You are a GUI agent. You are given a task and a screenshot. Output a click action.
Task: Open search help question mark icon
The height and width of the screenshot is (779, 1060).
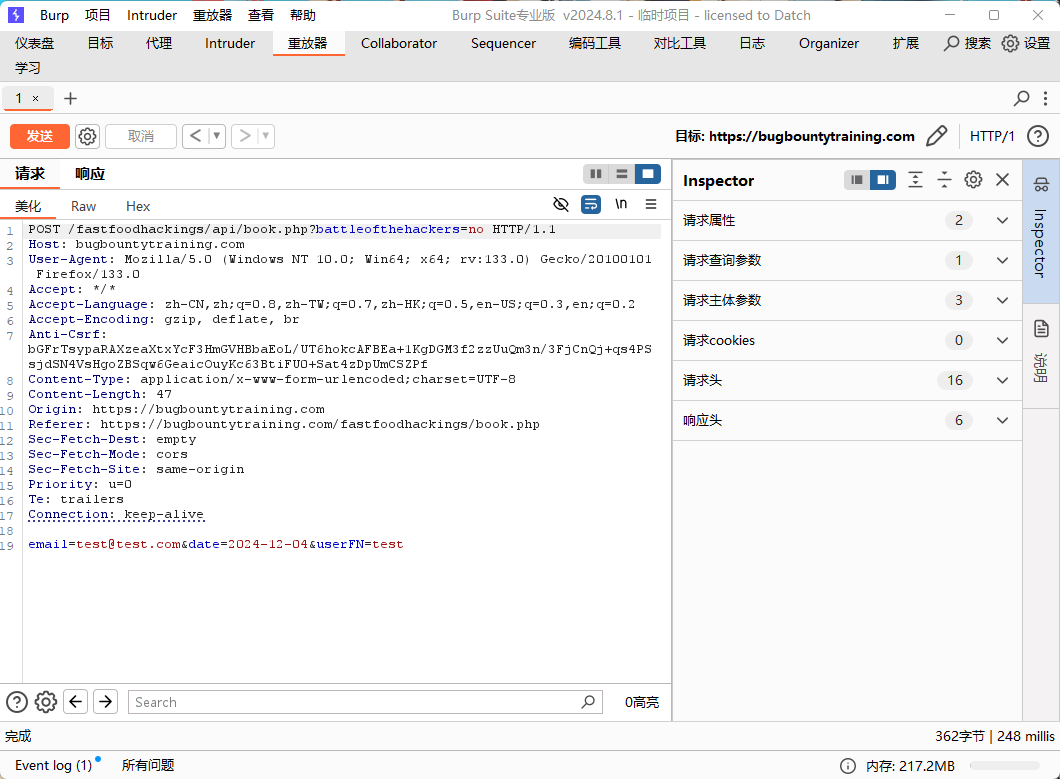click(x=17, y=702)
